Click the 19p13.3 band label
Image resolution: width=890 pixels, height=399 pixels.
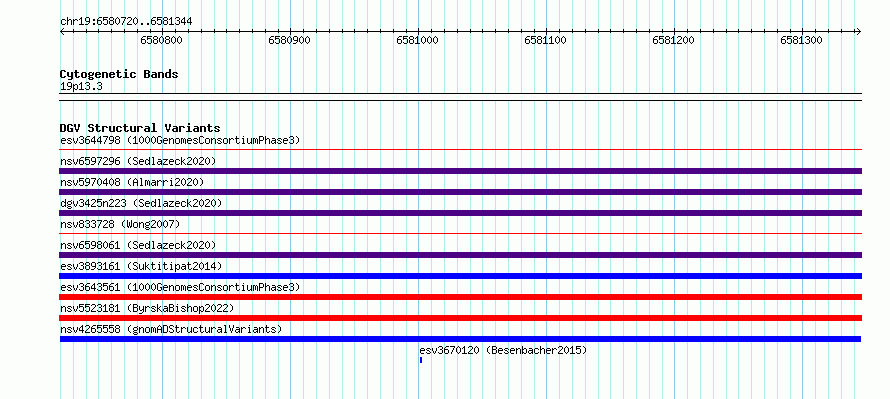(81, 87)
